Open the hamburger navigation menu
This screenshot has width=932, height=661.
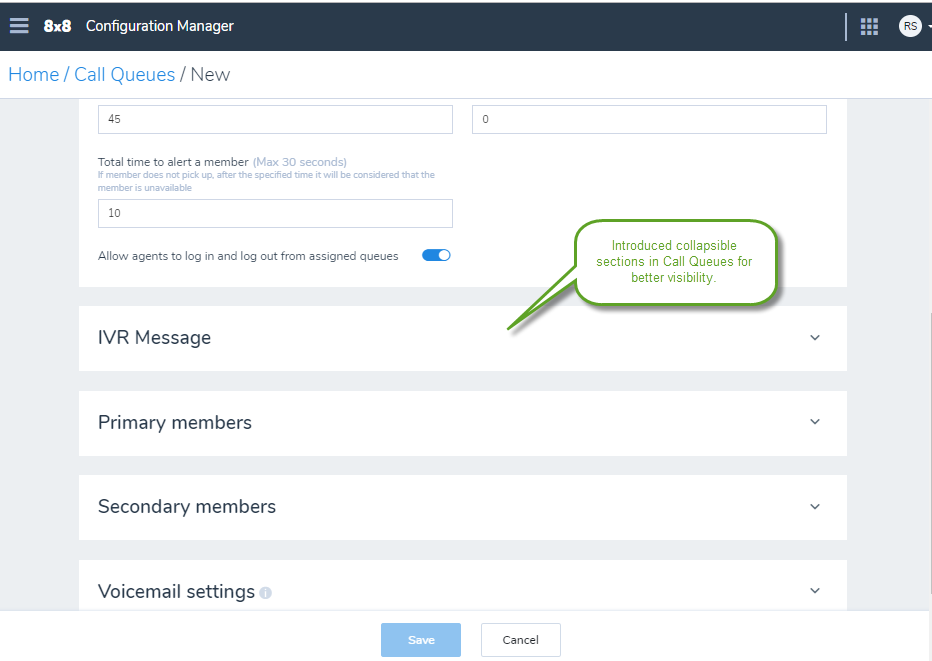point(19,26)
